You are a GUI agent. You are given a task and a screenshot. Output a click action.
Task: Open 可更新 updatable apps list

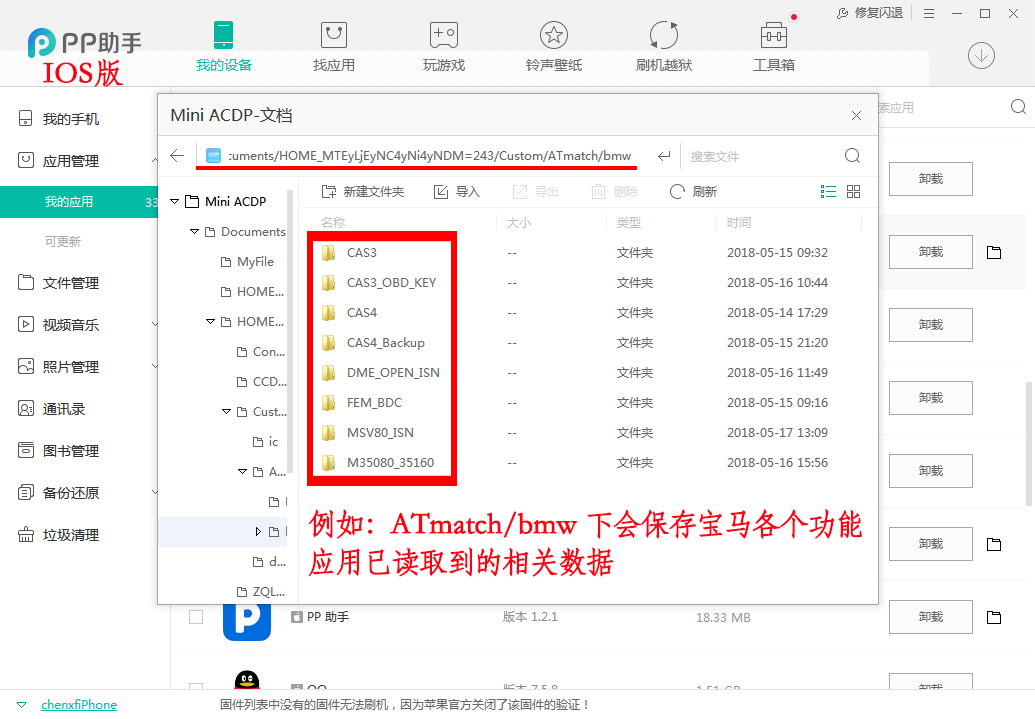click(x=63, y=242)
